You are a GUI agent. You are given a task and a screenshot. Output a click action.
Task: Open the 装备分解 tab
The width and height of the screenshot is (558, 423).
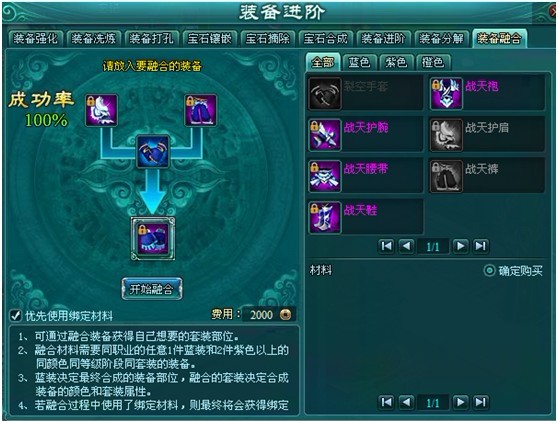pos(442,38)
